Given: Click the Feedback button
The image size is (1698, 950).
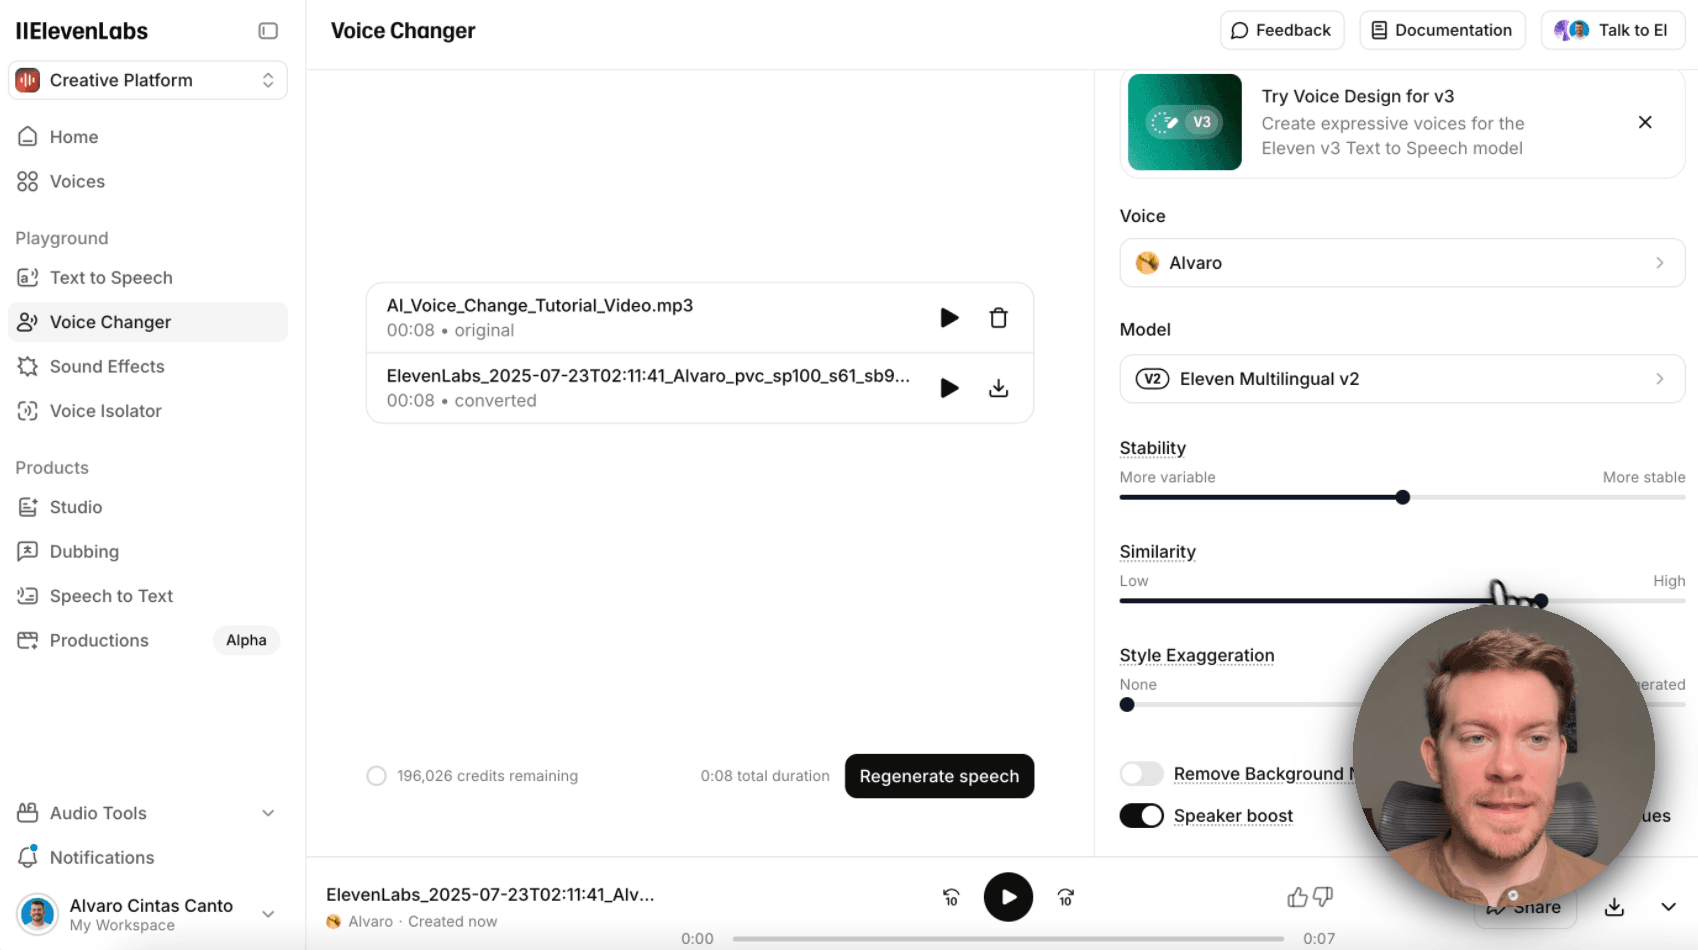Looking at the screenshot, I should coord(1282,30).
